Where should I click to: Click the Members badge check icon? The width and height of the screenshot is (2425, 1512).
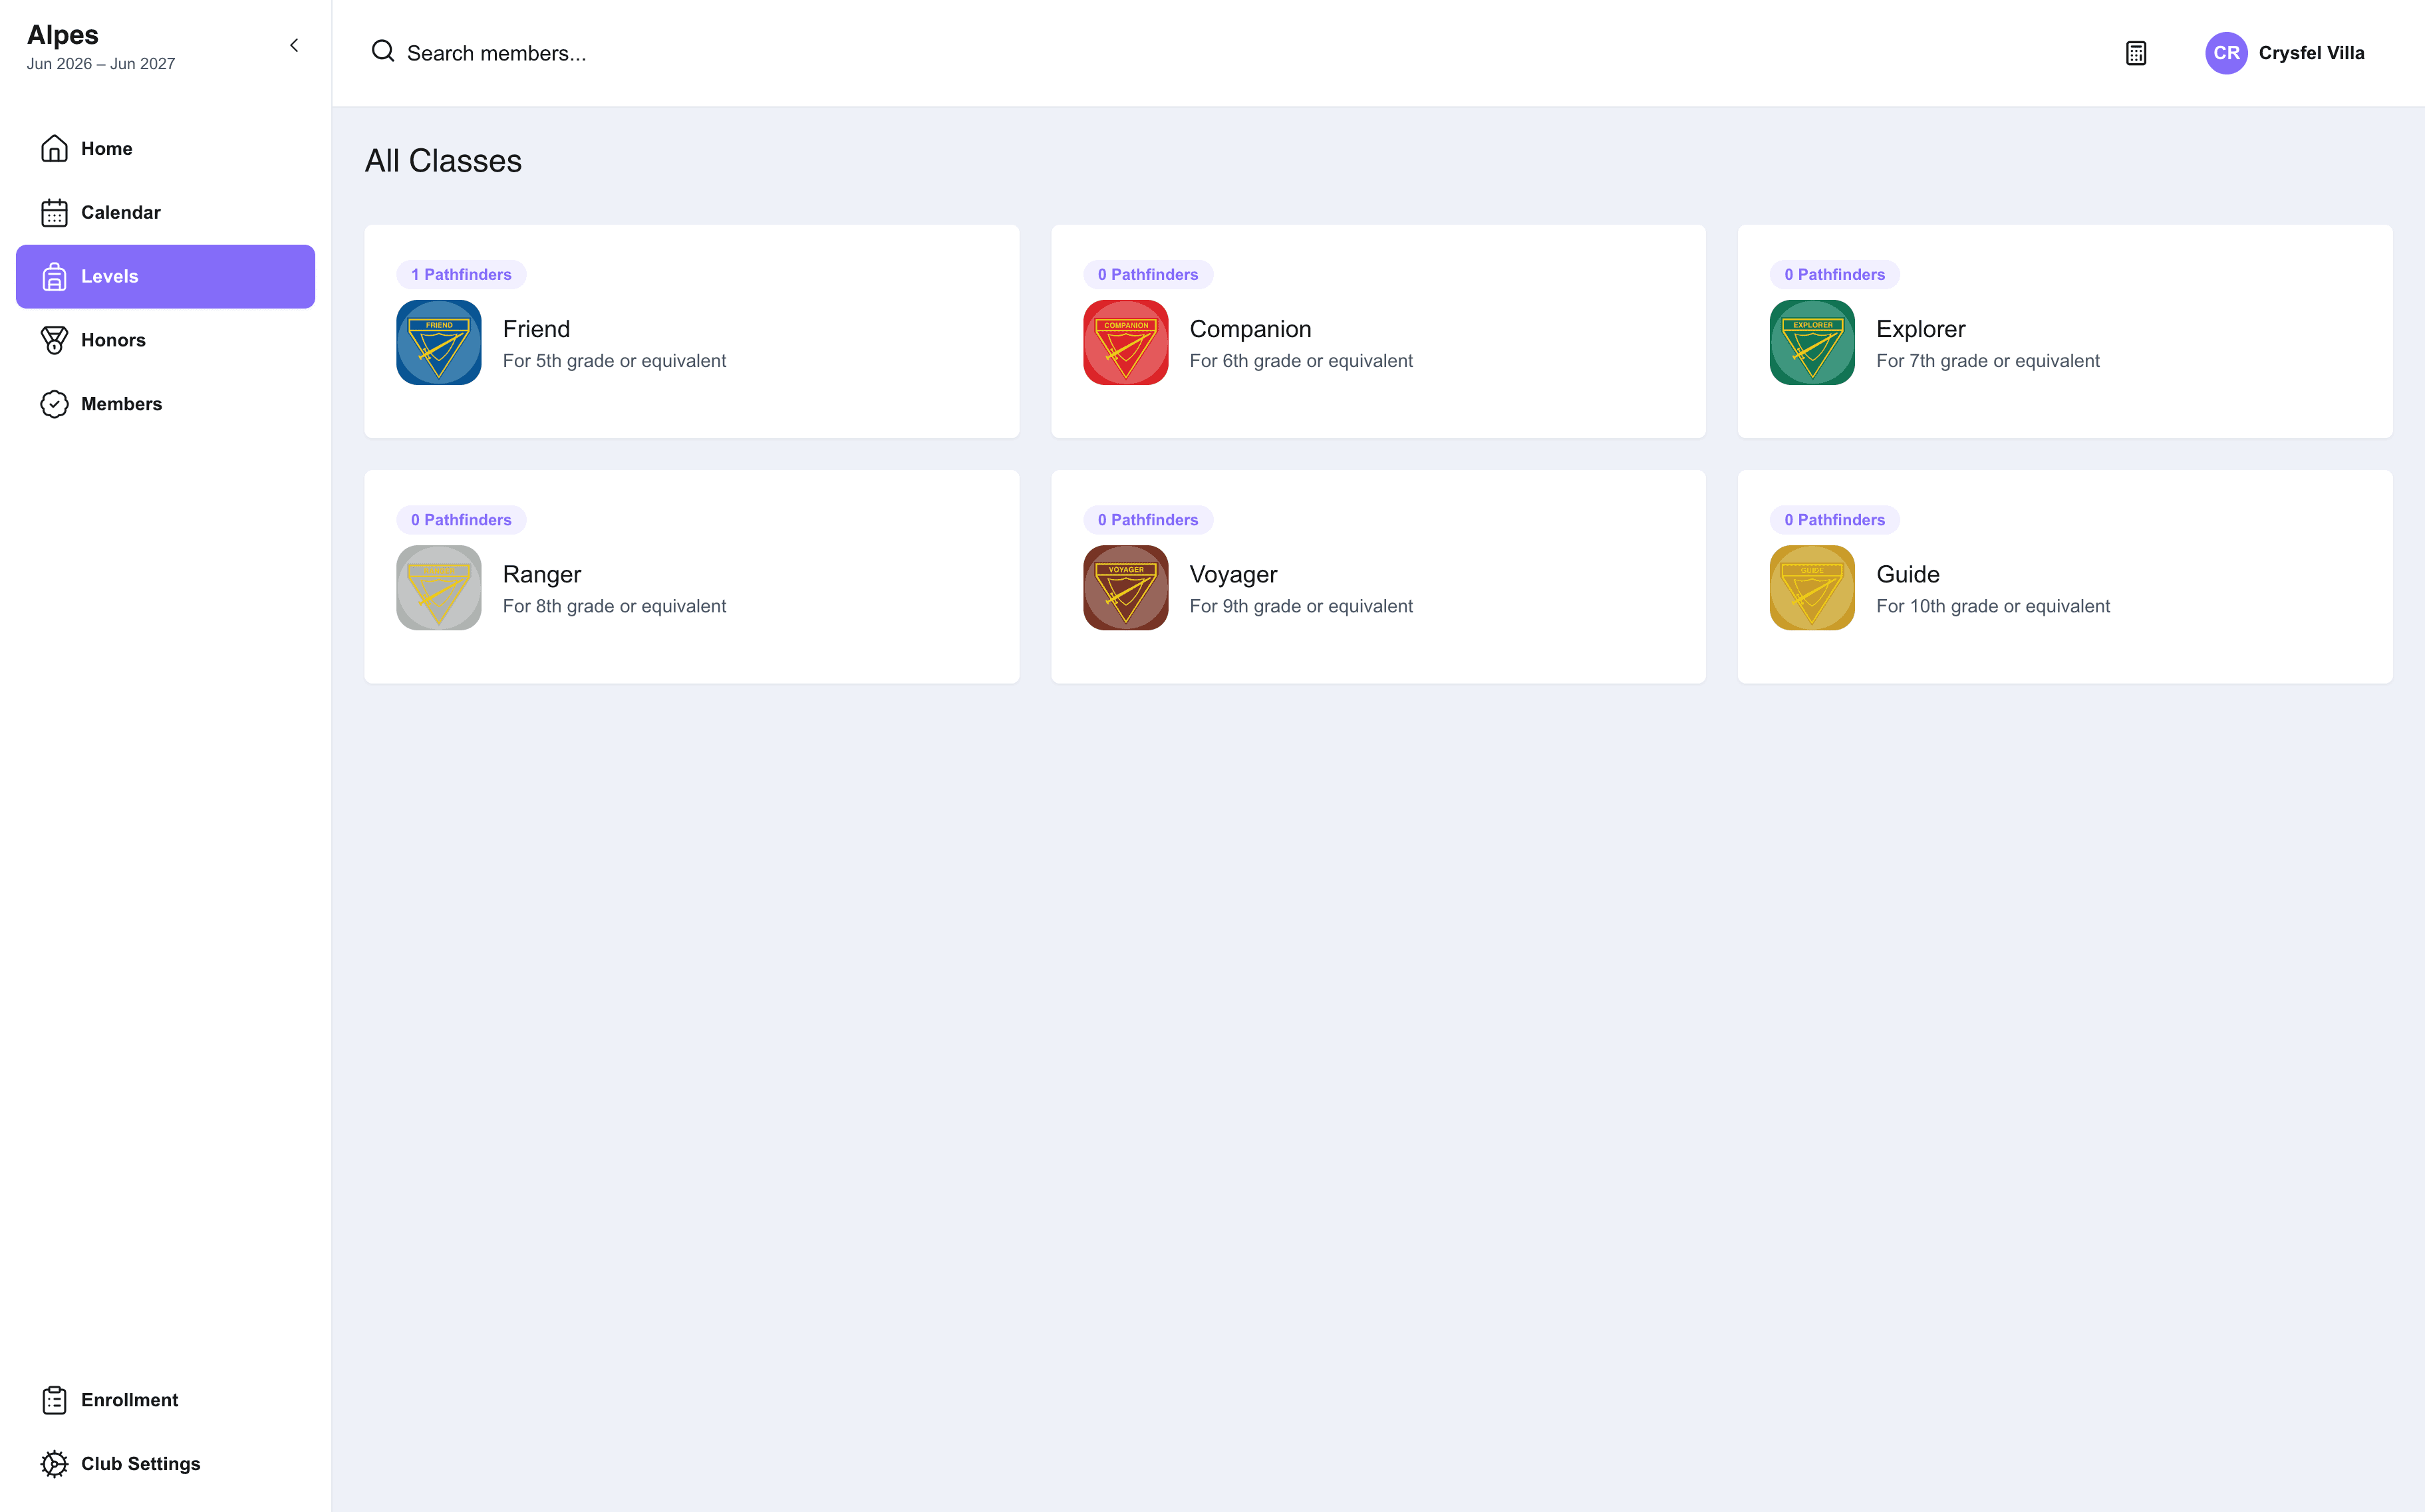pos(54,404)
